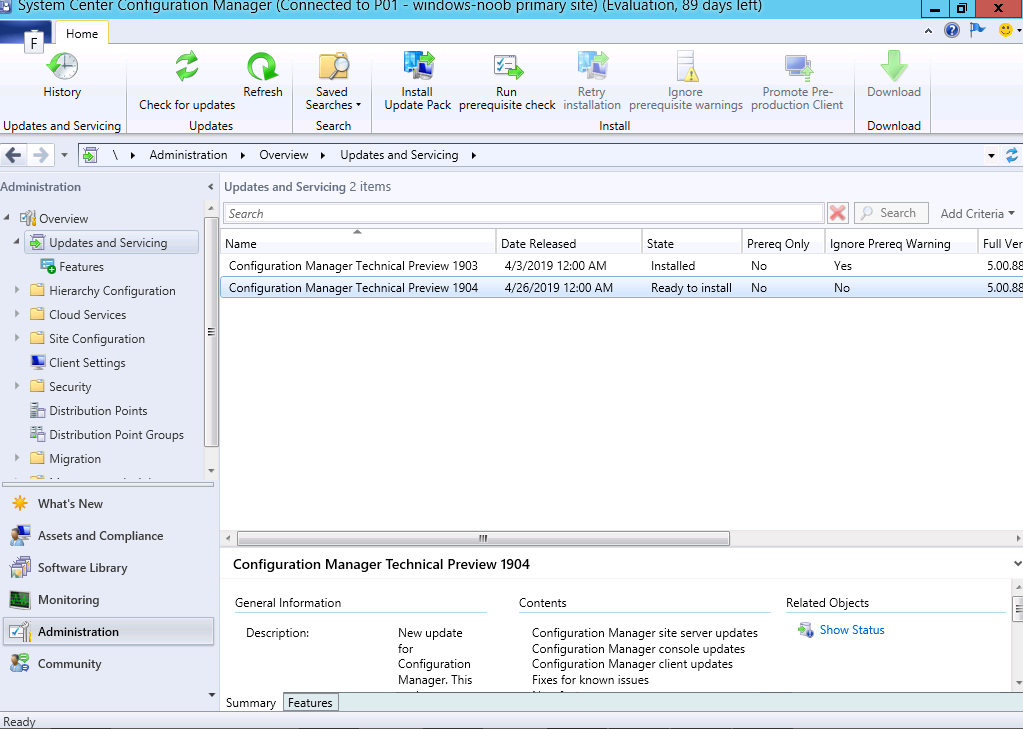The width and height of the screenshot is (1023, 729).
Task: Open the address bar dropdown arrow
Action: pyautogui.click(x=991, y=155)
